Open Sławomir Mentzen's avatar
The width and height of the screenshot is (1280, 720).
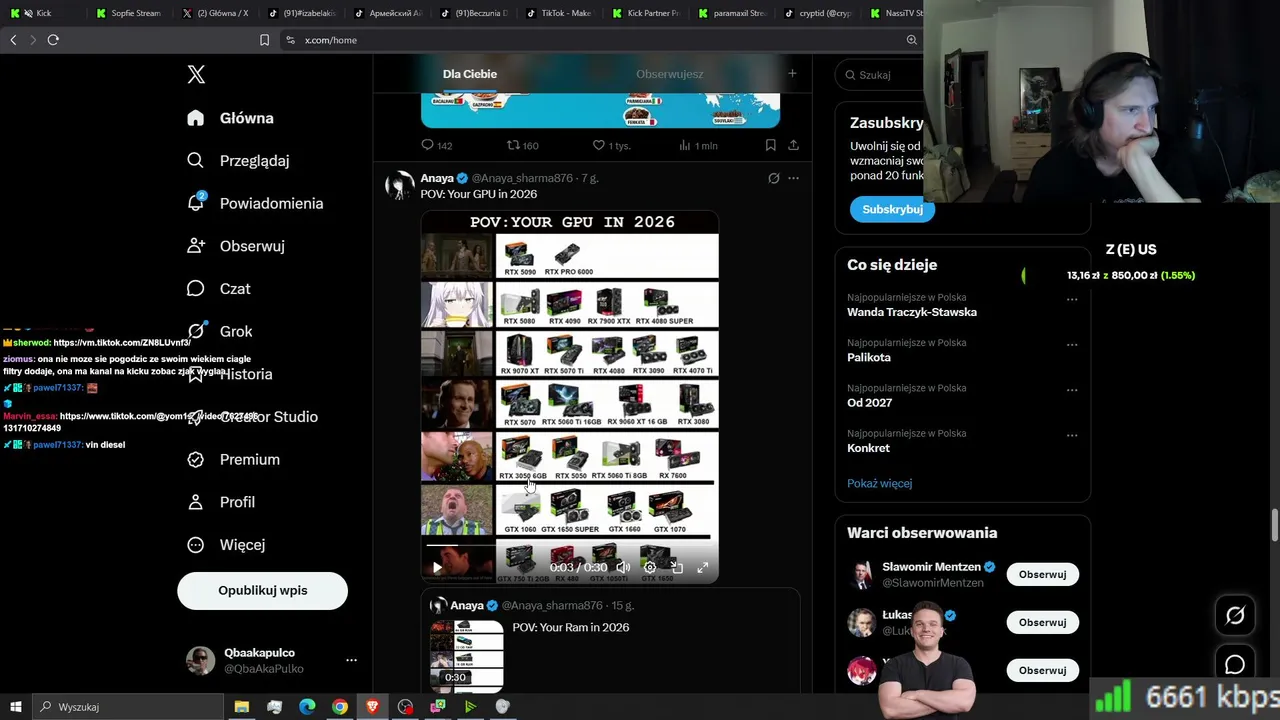tap(861, 575)
